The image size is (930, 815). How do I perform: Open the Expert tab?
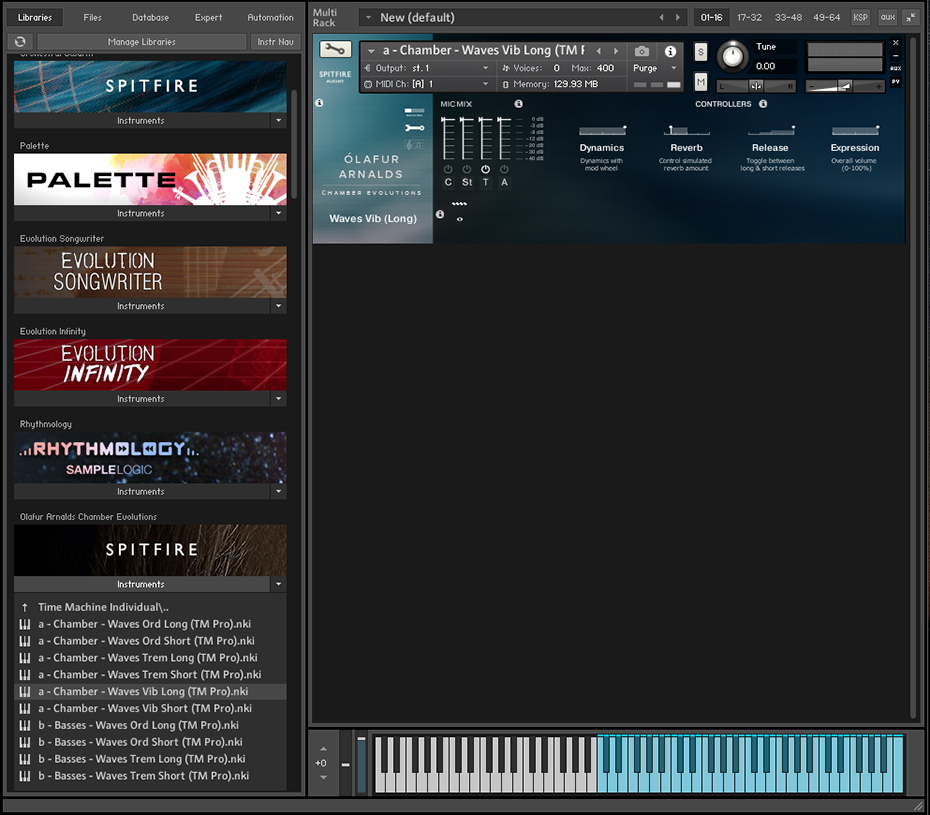pyautogui.click(x=209, y=18)
